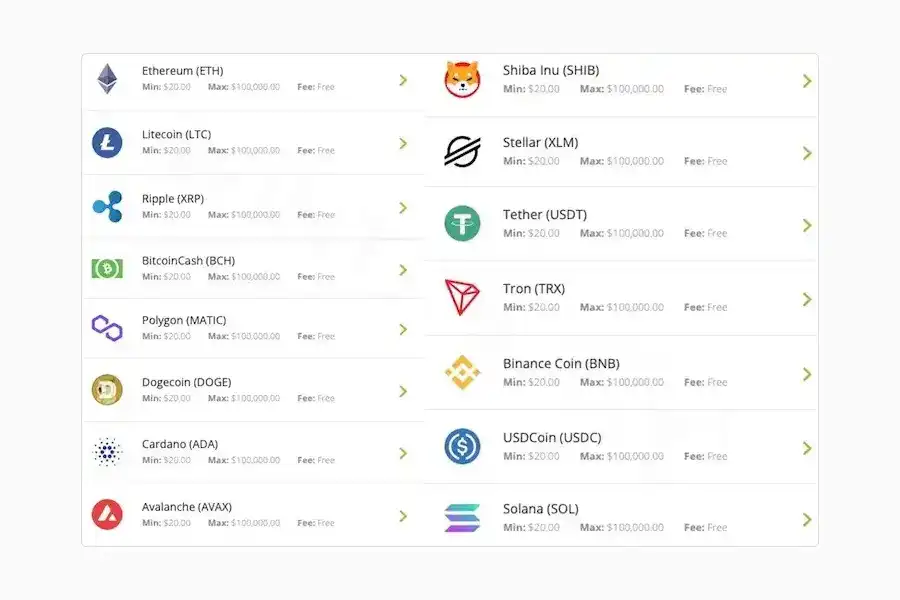Image resolution: width=900 pixels, height=600 pixels.
Task: Select the BitcoinCash icon
Action: coord(107,268)
